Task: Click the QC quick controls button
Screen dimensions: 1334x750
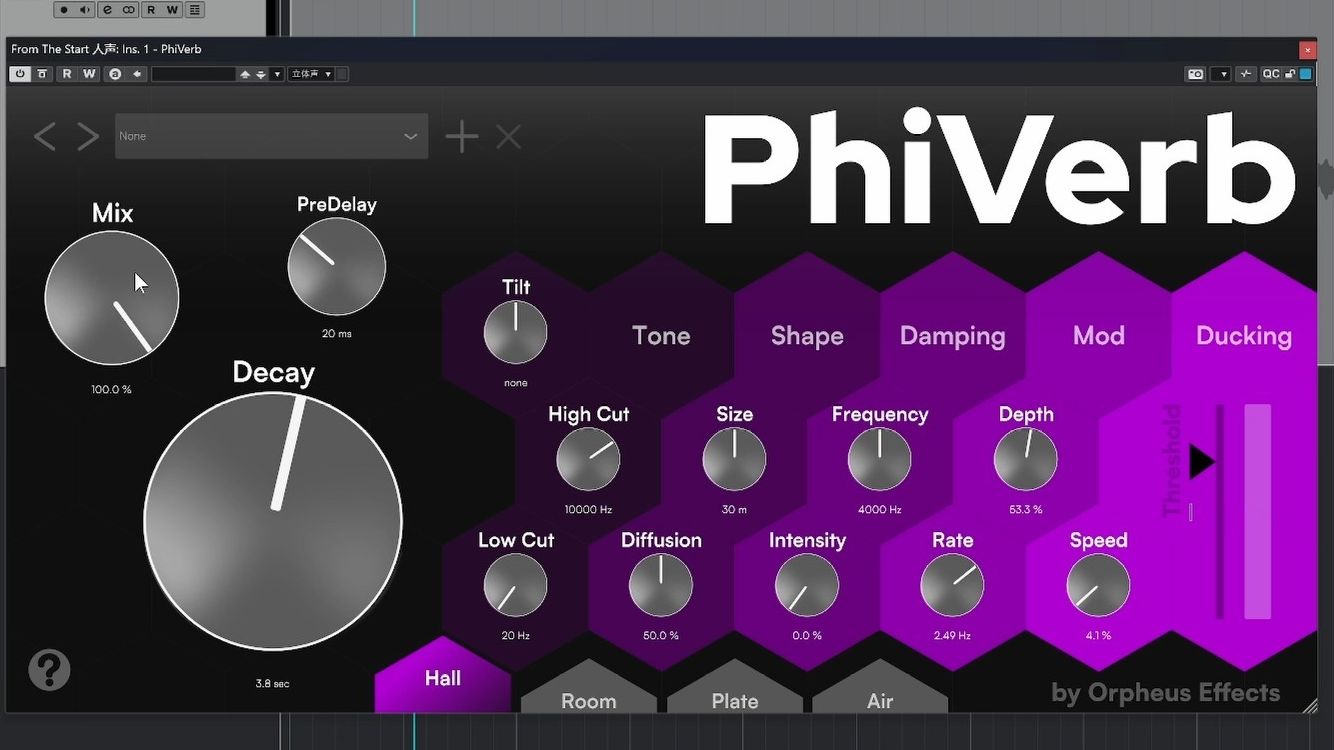Action: pos(1270,74)
